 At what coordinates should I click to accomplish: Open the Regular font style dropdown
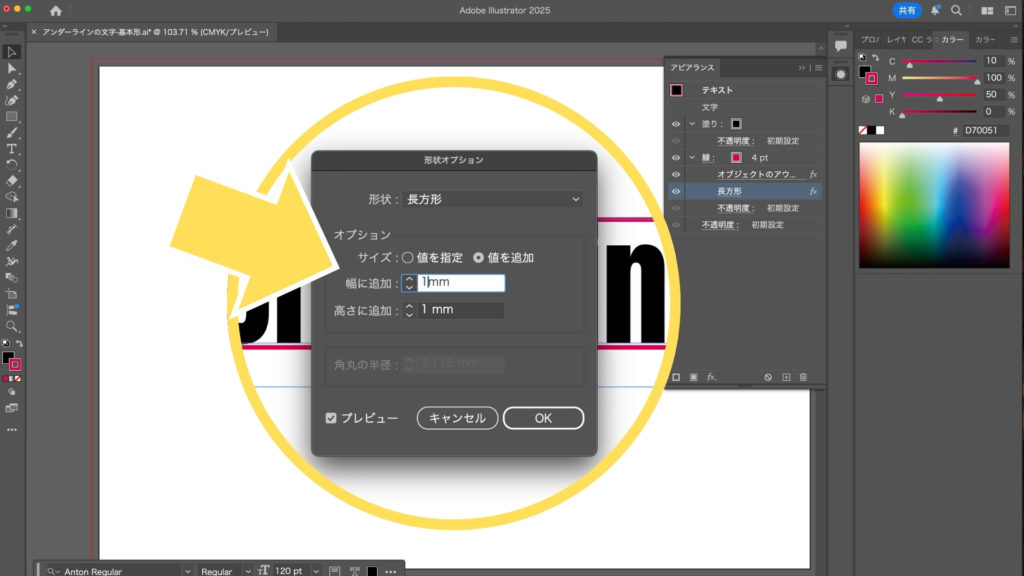[x=220, y=571]
